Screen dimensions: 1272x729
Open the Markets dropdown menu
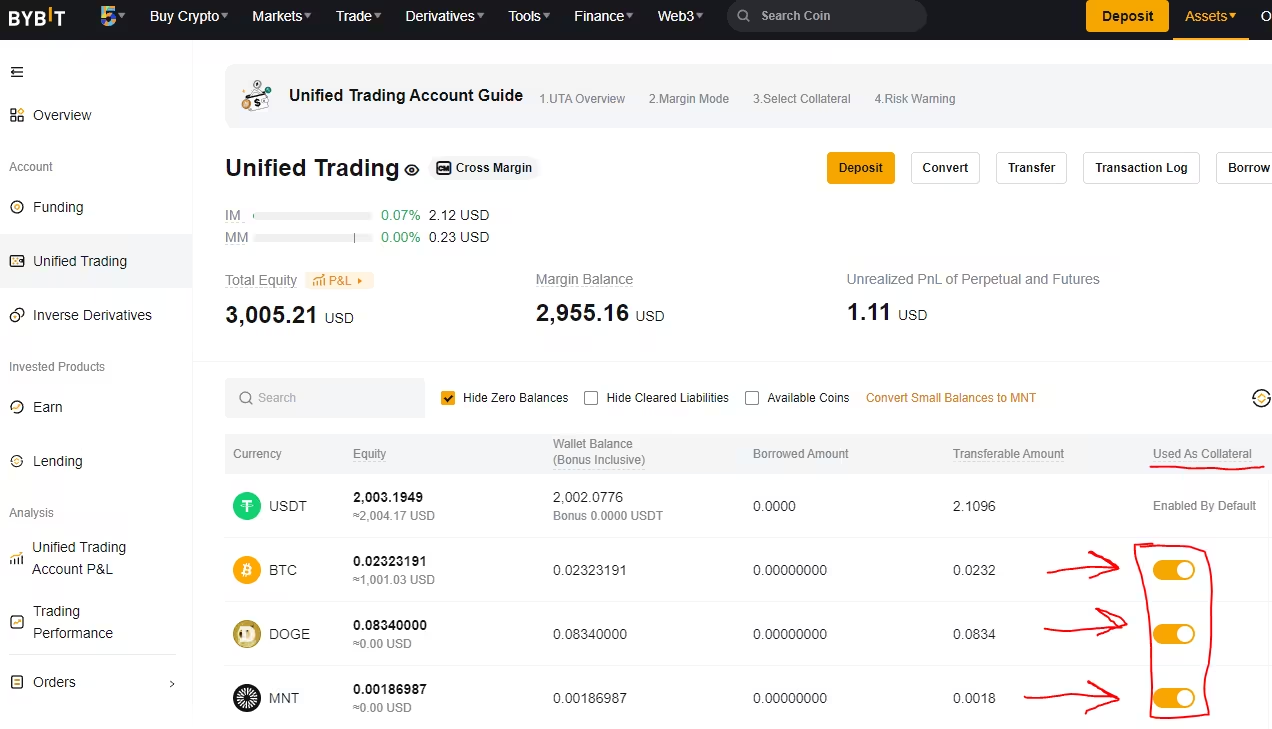(281, 16)
